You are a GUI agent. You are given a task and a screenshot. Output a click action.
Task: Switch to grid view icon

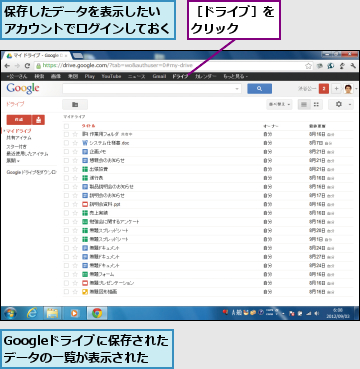pos(316,105)
